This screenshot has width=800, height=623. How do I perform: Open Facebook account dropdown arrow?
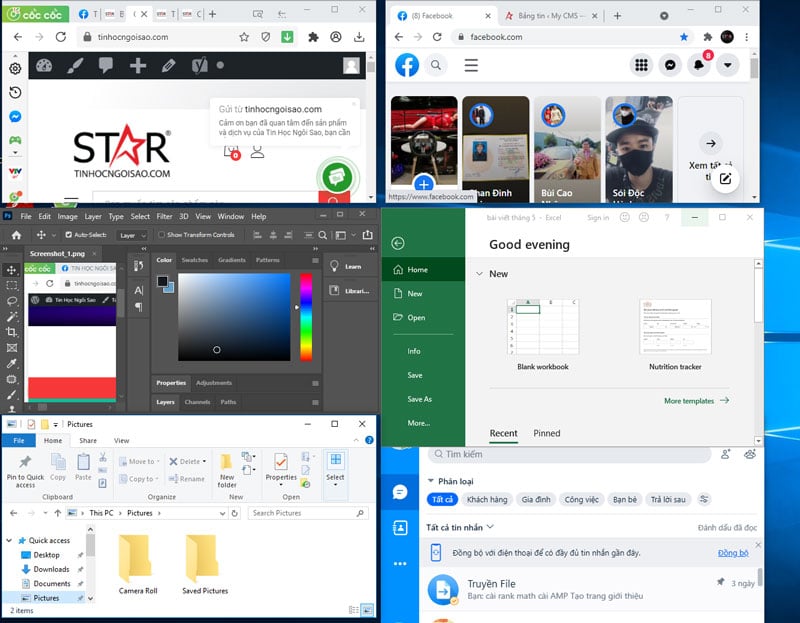pyautogui.click(x=728, y=65)
